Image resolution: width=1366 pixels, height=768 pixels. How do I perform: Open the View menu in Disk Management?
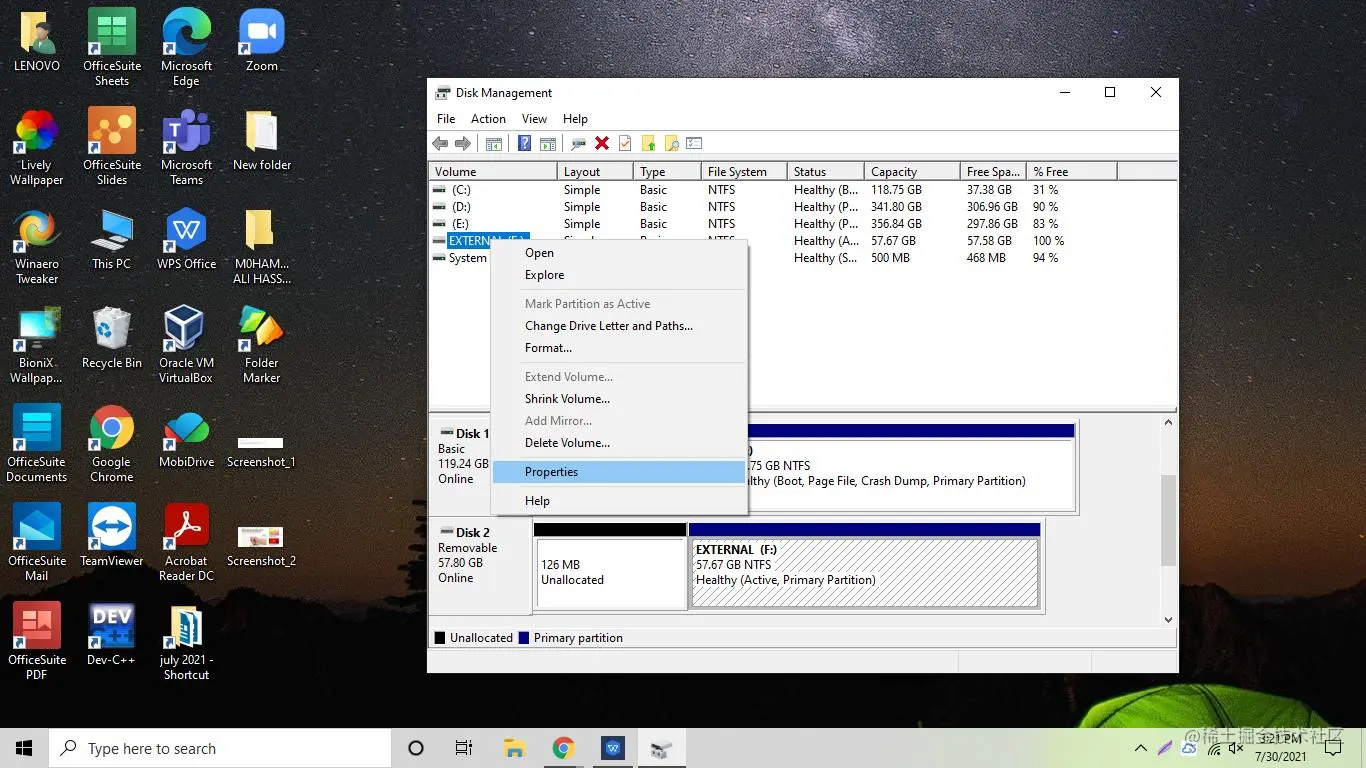(534, 118)
